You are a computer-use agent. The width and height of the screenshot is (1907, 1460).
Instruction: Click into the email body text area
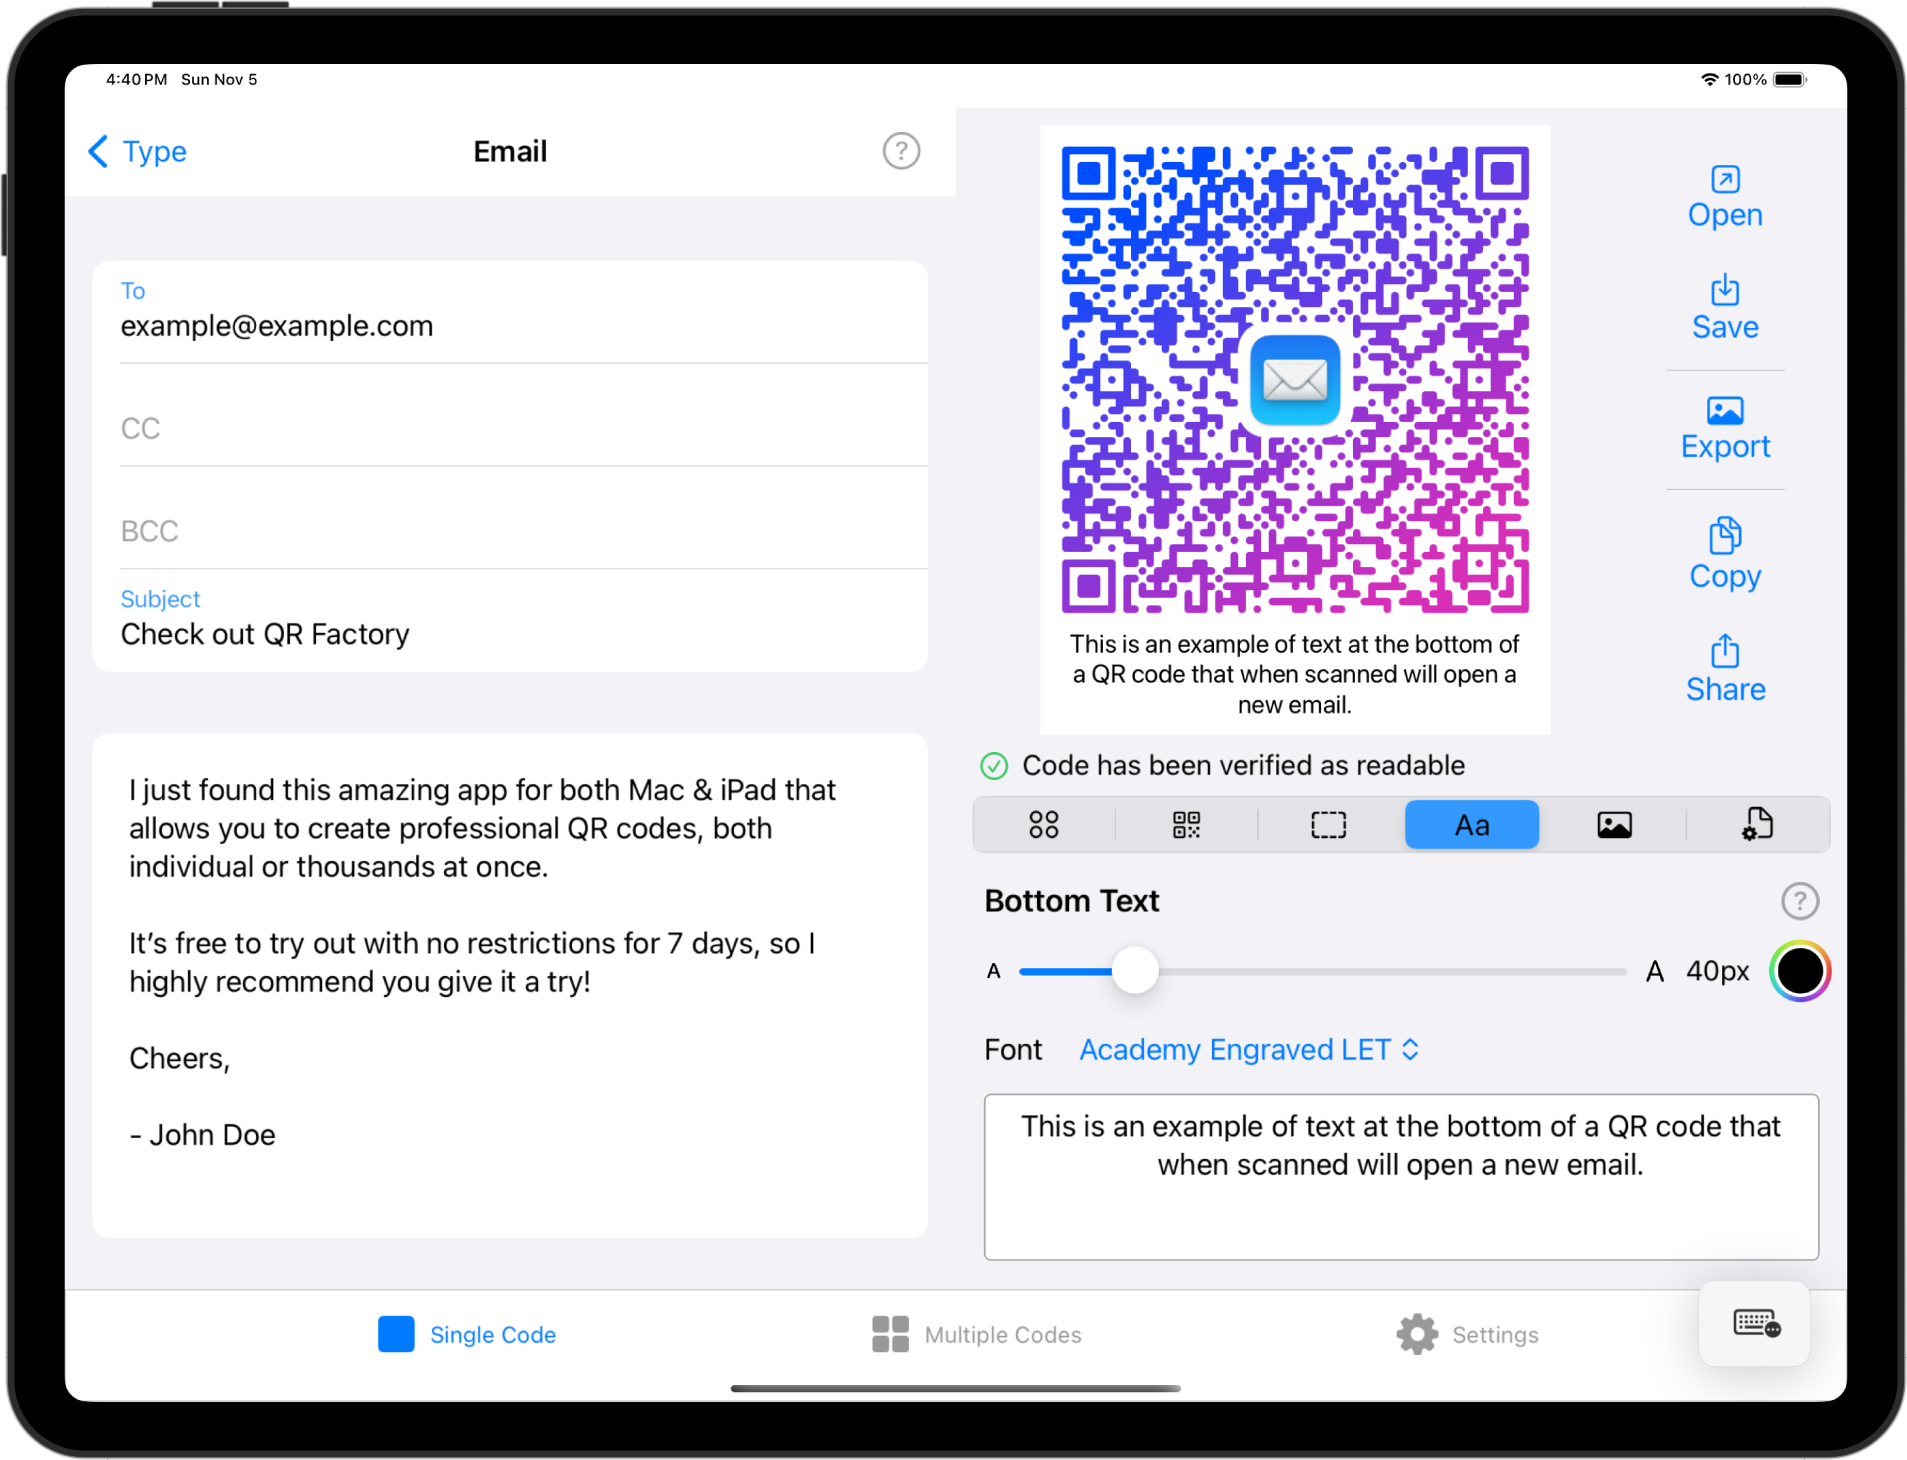coord(509,985)
